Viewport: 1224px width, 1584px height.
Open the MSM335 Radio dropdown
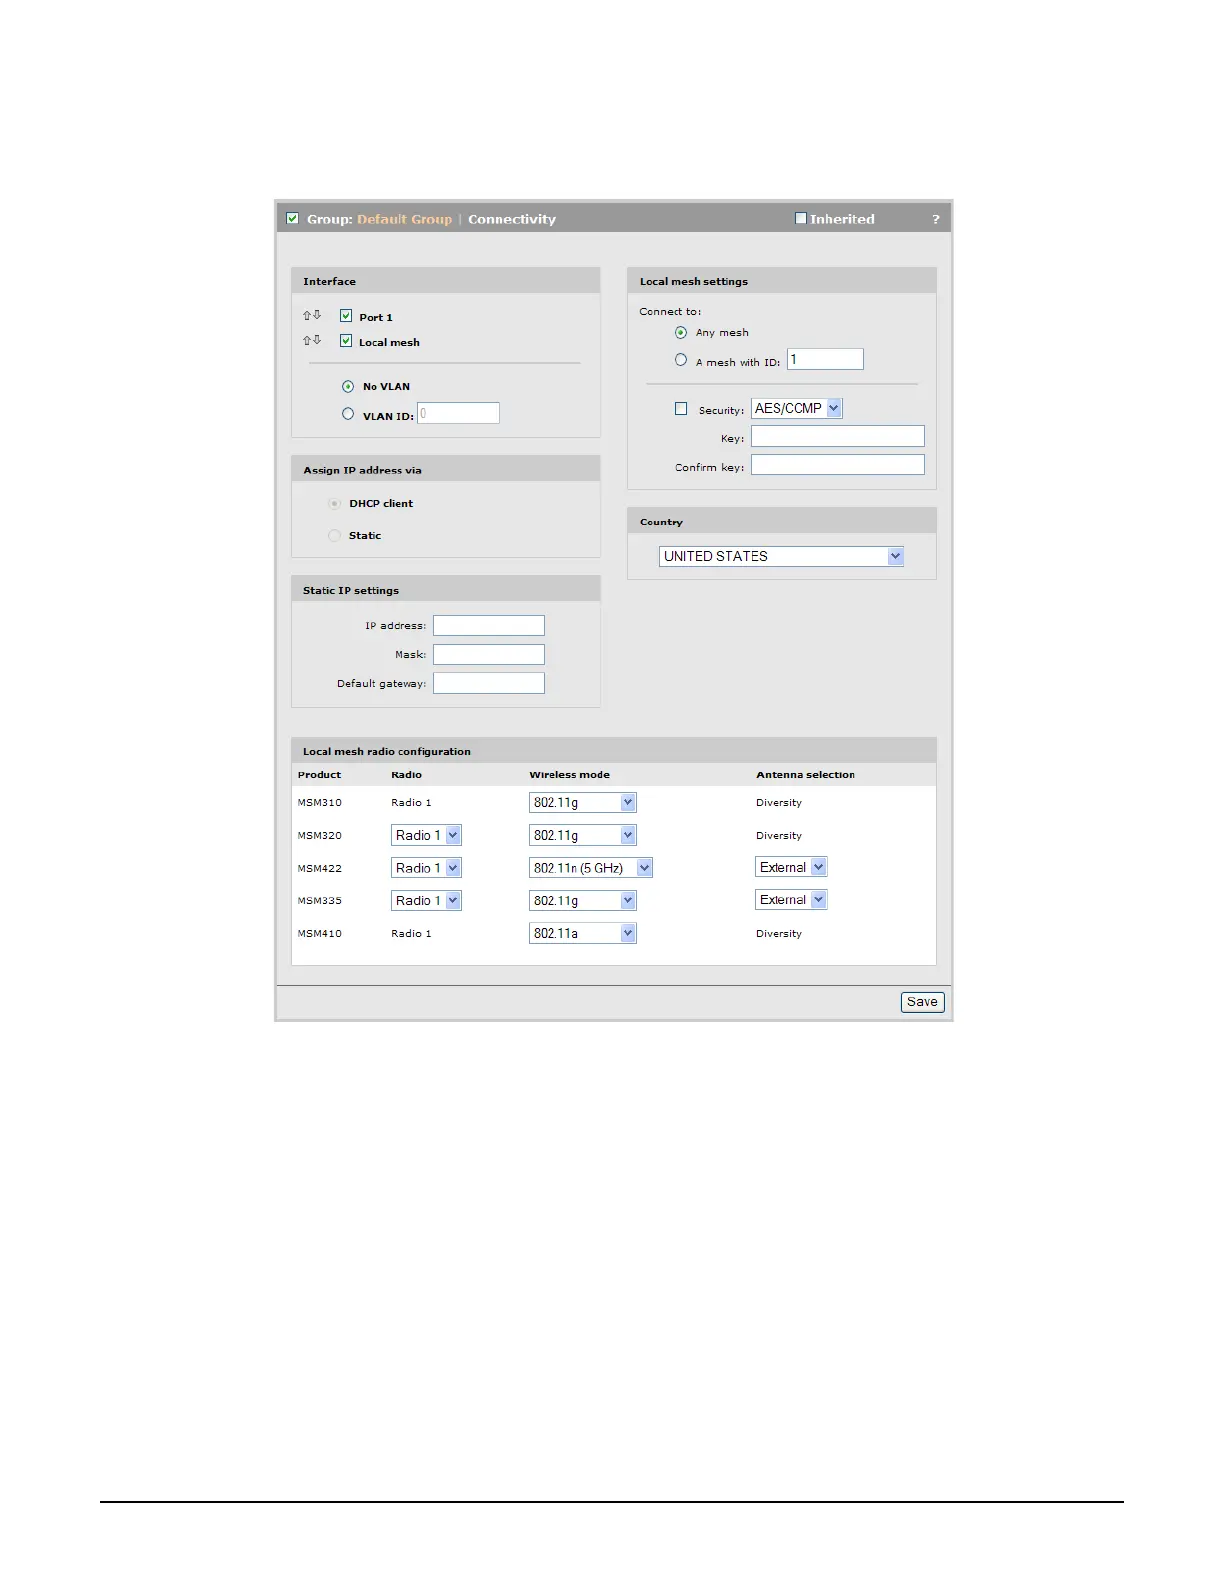pos(426,900)
